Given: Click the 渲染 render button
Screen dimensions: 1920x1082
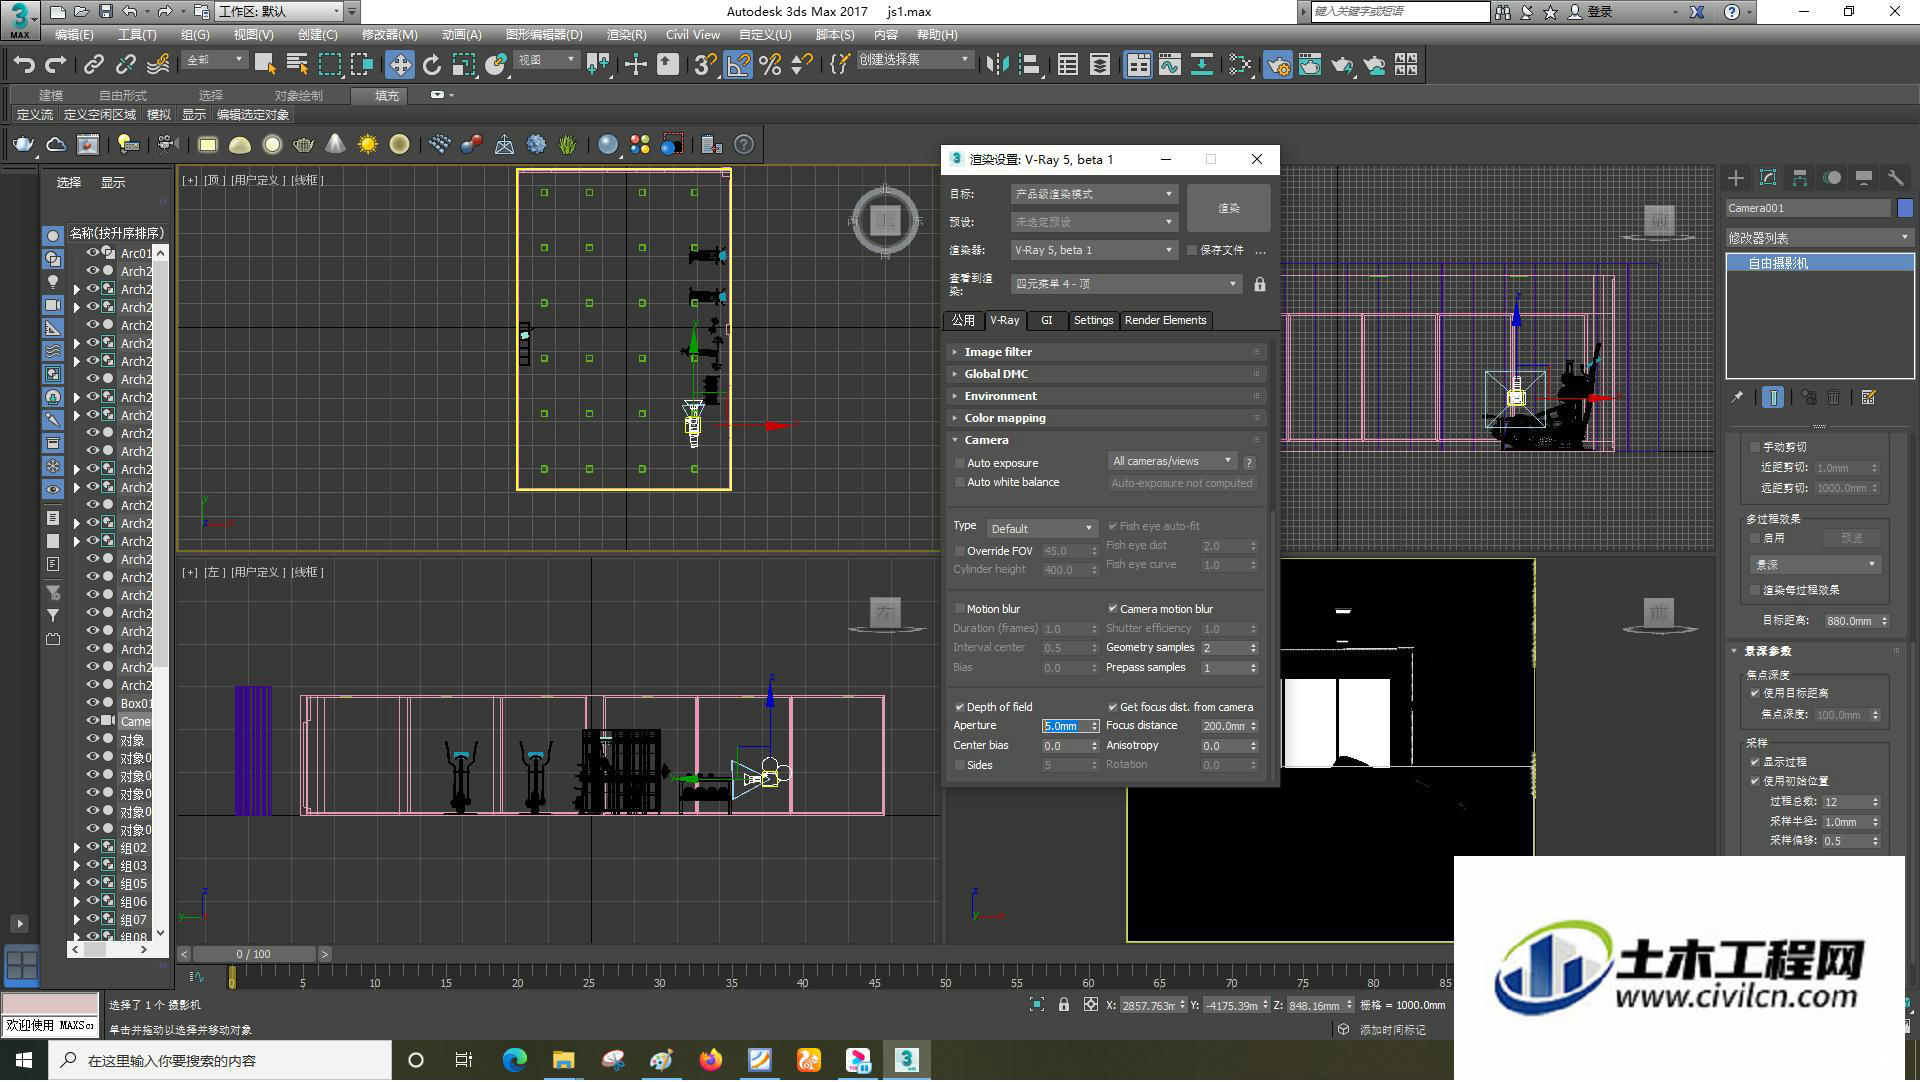Looking at the screenshot, I should tap(1228, 208).
